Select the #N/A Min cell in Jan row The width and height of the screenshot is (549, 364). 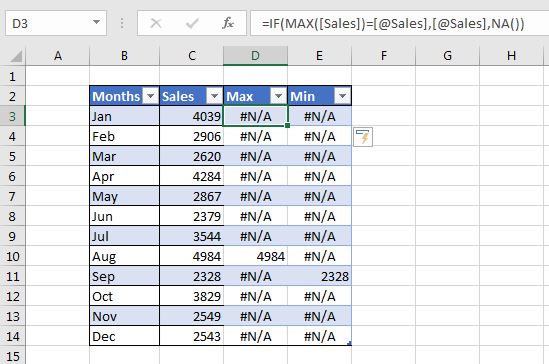coord(319,116)
